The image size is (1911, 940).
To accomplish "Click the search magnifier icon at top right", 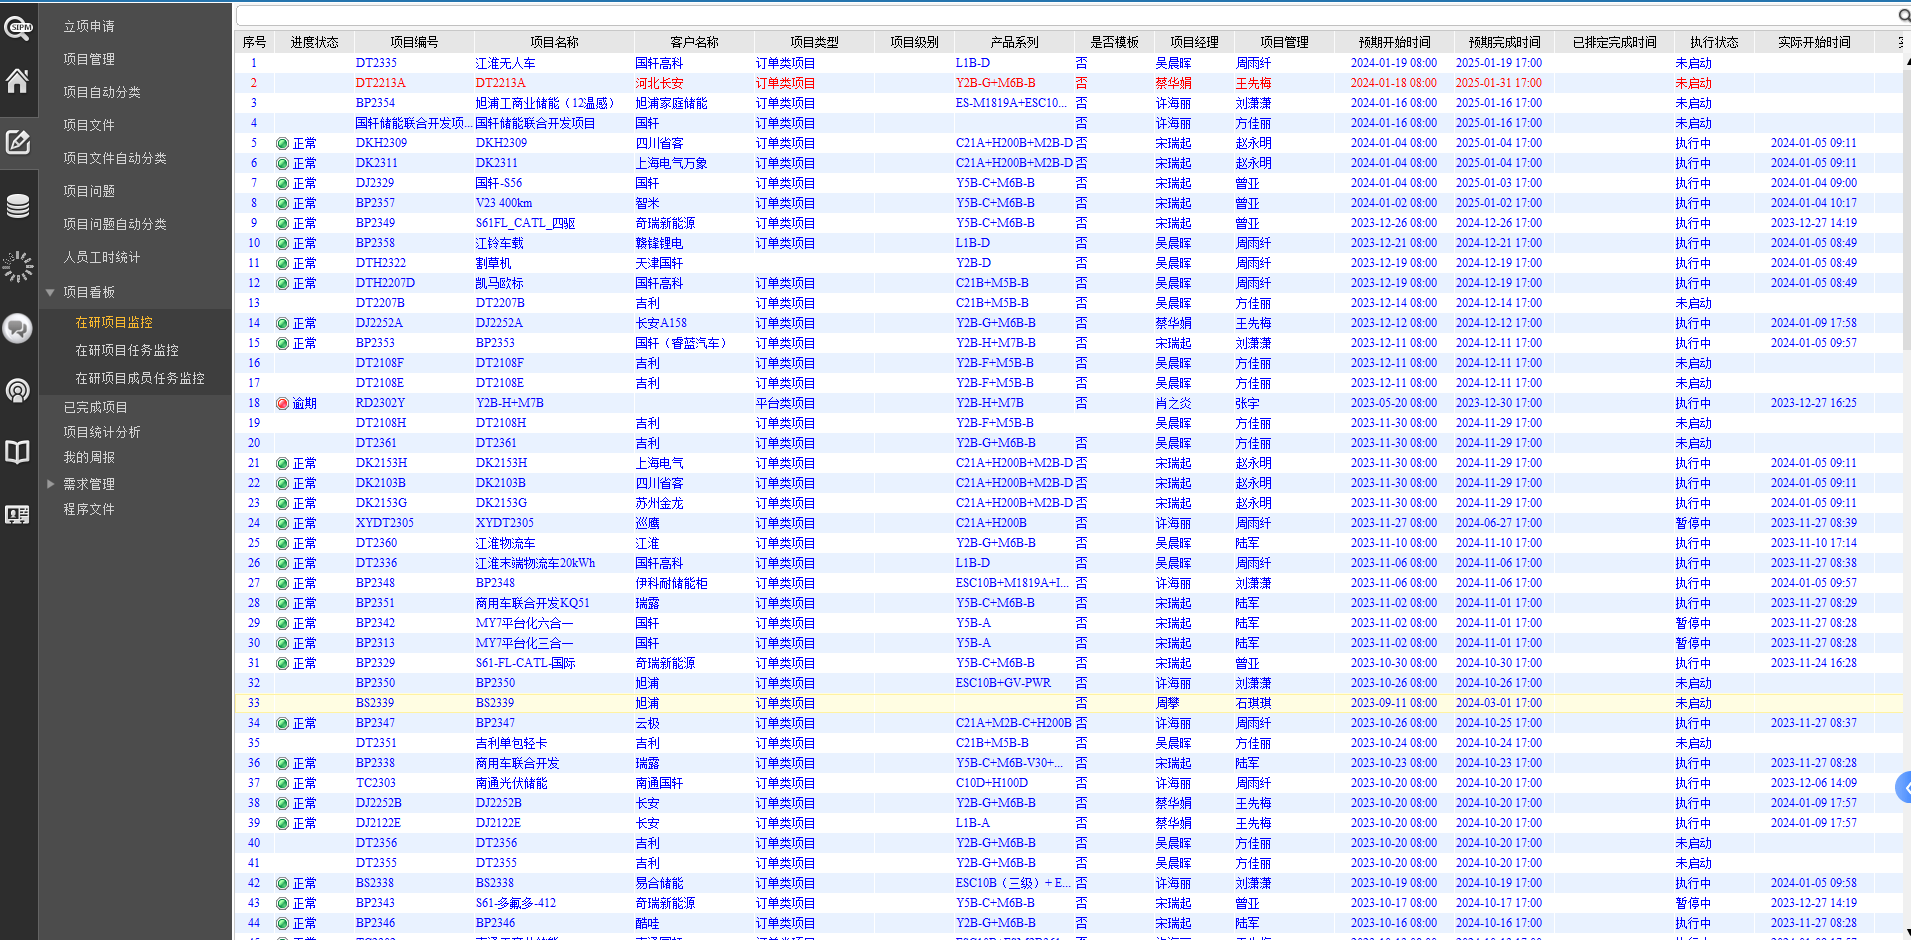I will (x=1904, y=15).
